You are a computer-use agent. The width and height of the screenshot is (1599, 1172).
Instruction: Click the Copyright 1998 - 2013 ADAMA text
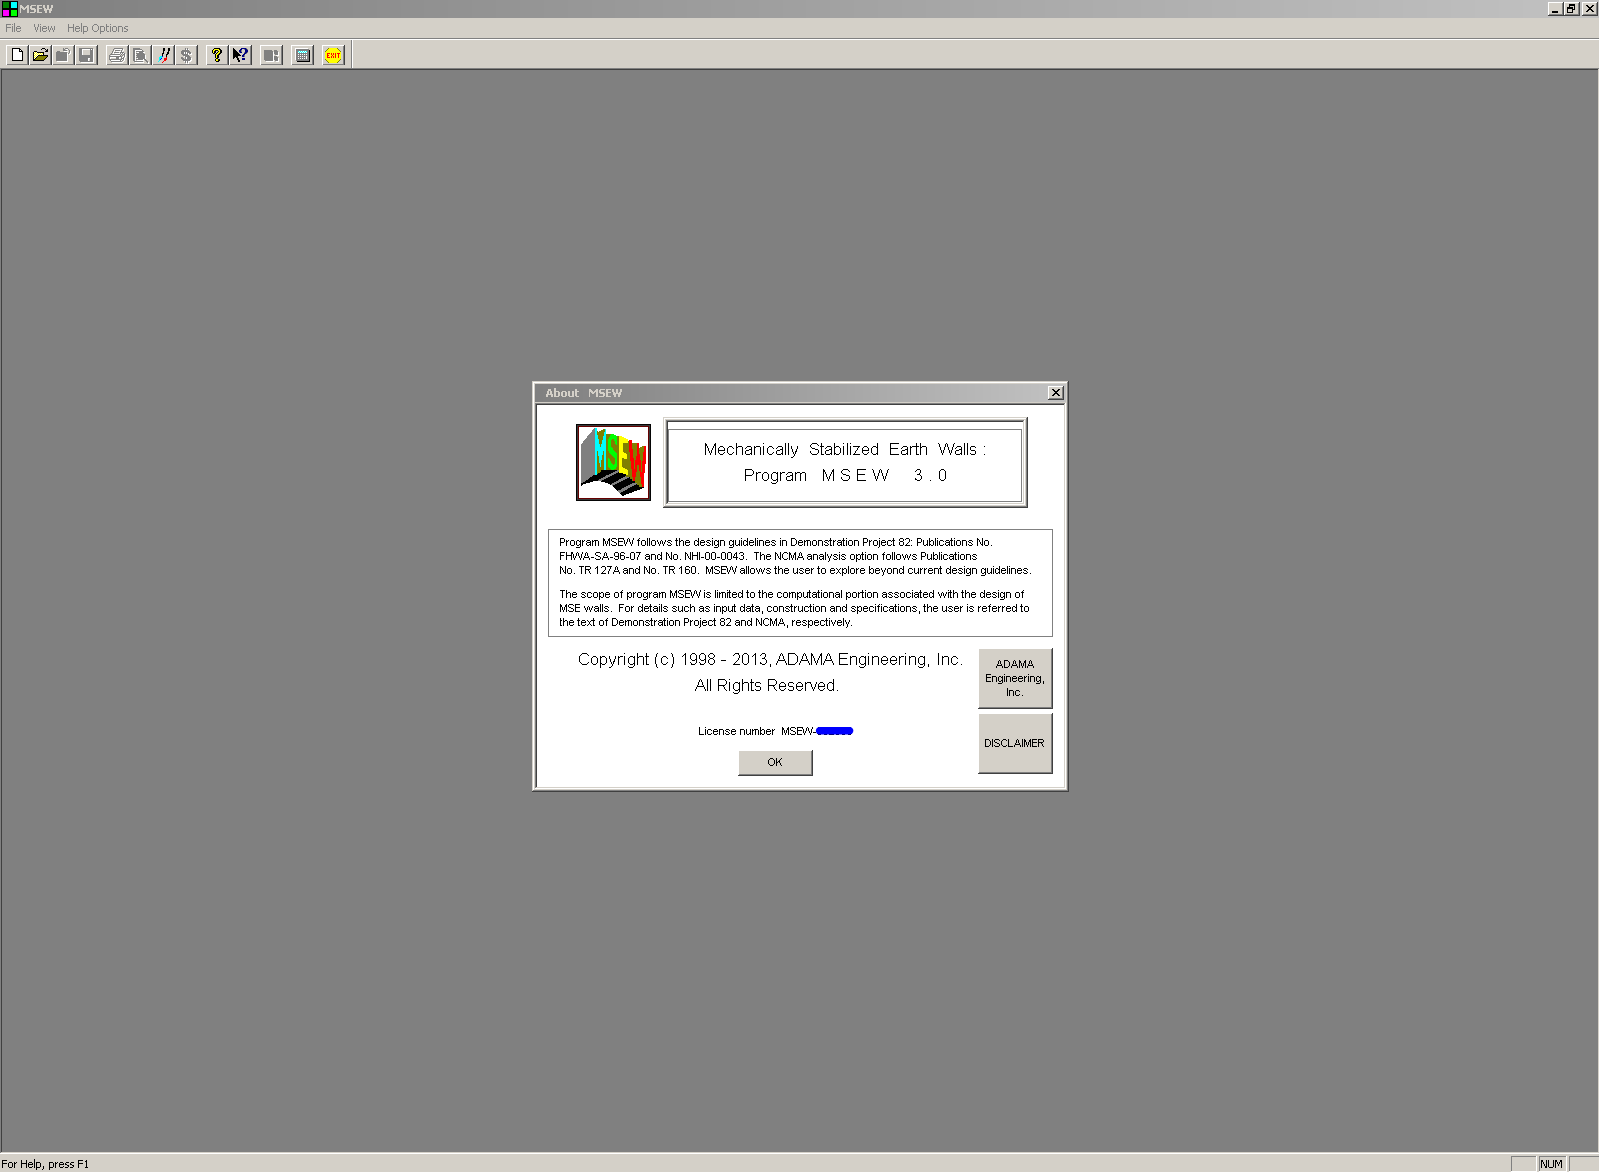(x=770, y=659)
